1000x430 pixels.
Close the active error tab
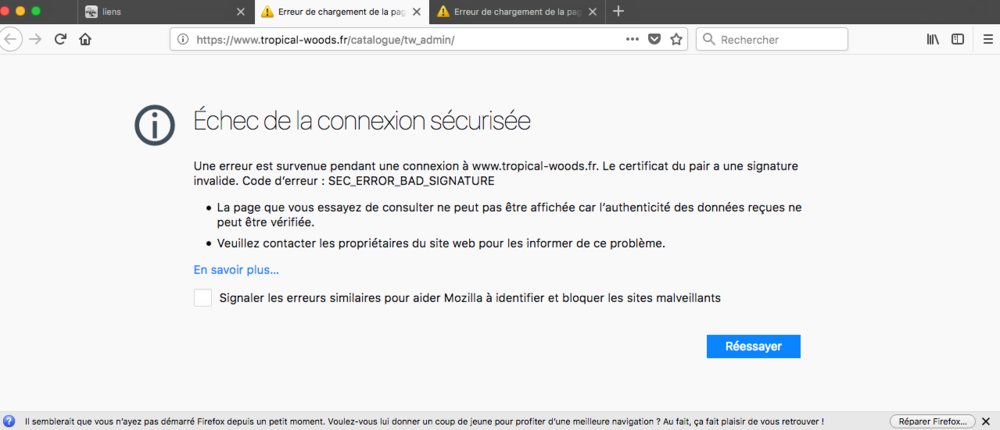[x=416, y=11]
